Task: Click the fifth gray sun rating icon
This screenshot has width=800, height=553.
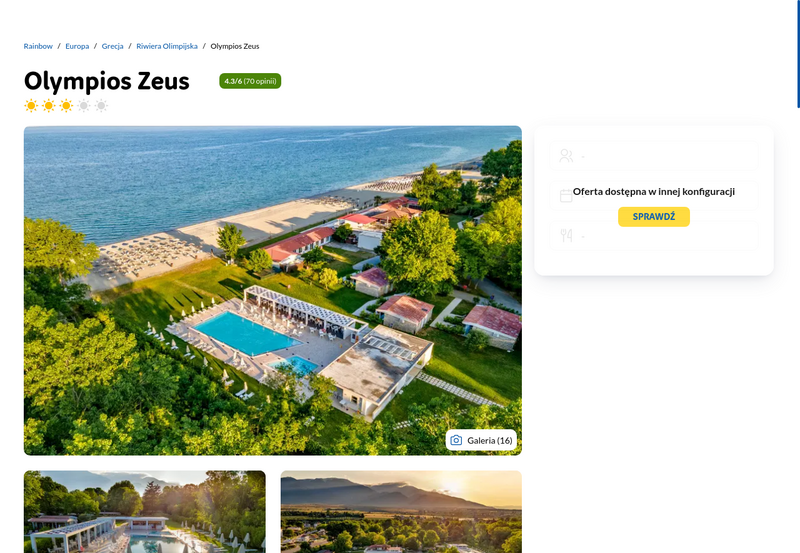Action: (x=102, y=106)
